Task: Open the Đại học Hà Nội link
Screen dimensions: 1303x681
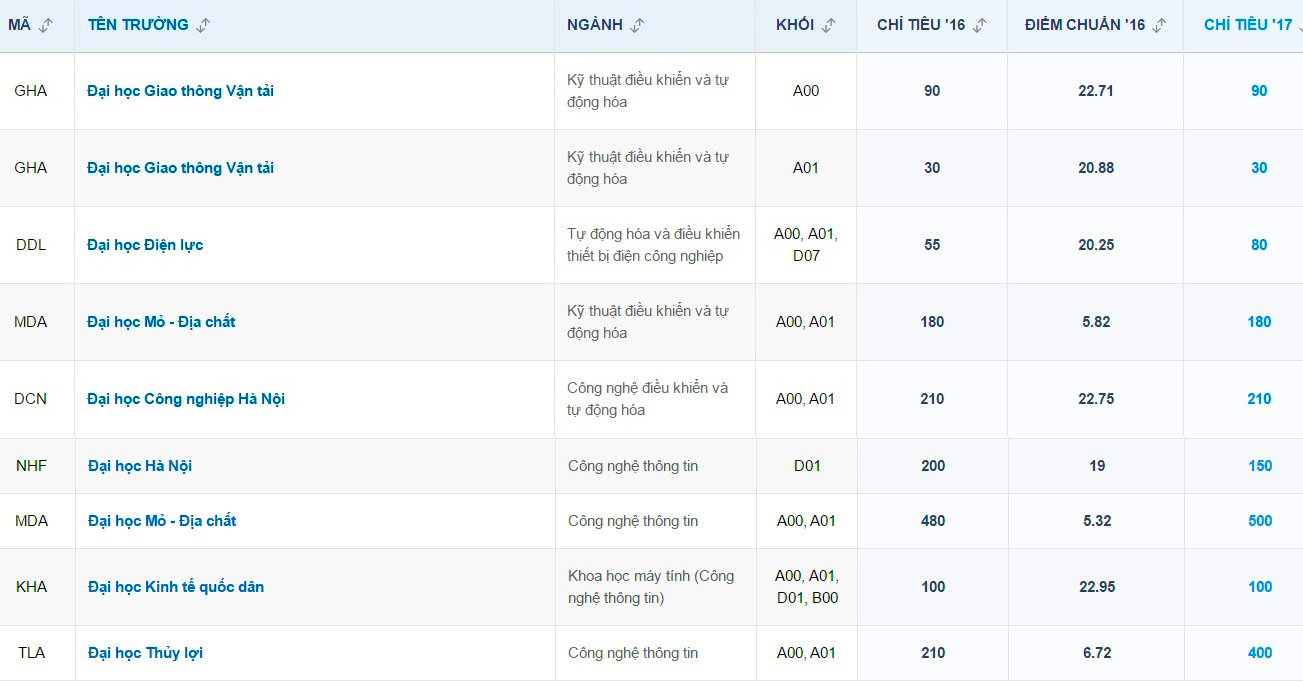Action: [x=140, y=466]
